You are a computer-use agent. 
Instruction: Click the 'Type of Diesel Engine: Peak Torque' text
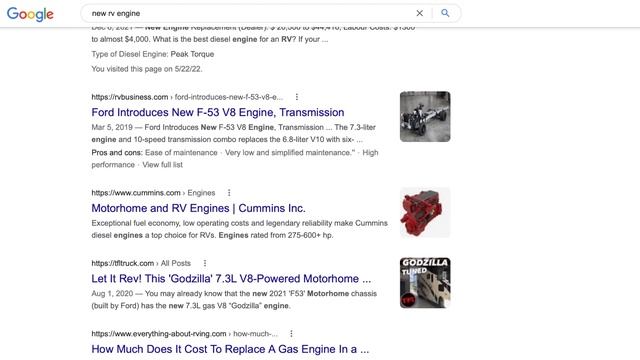pos(153,54)
